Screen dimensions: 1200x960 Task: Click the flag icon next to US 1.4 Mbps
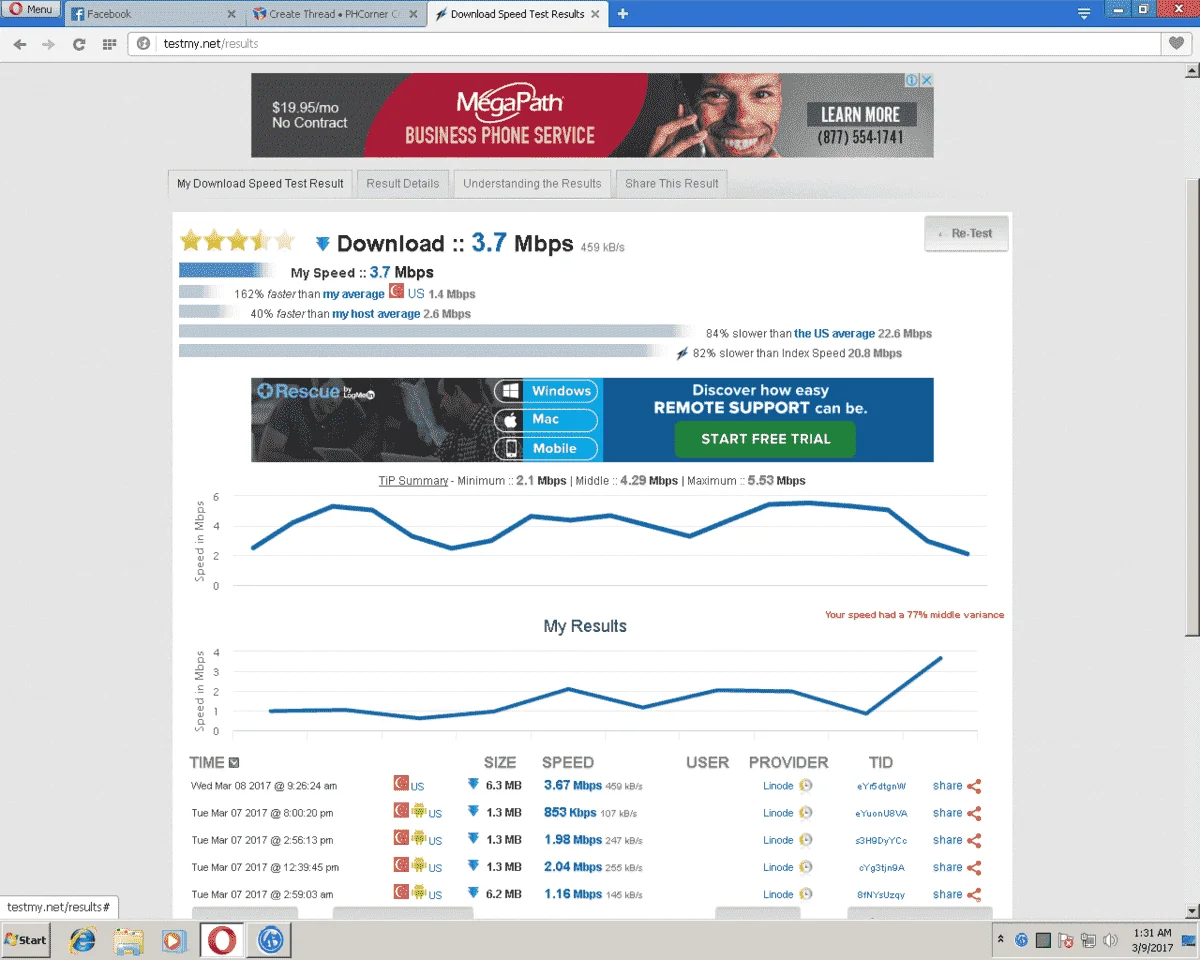point(396,292)
